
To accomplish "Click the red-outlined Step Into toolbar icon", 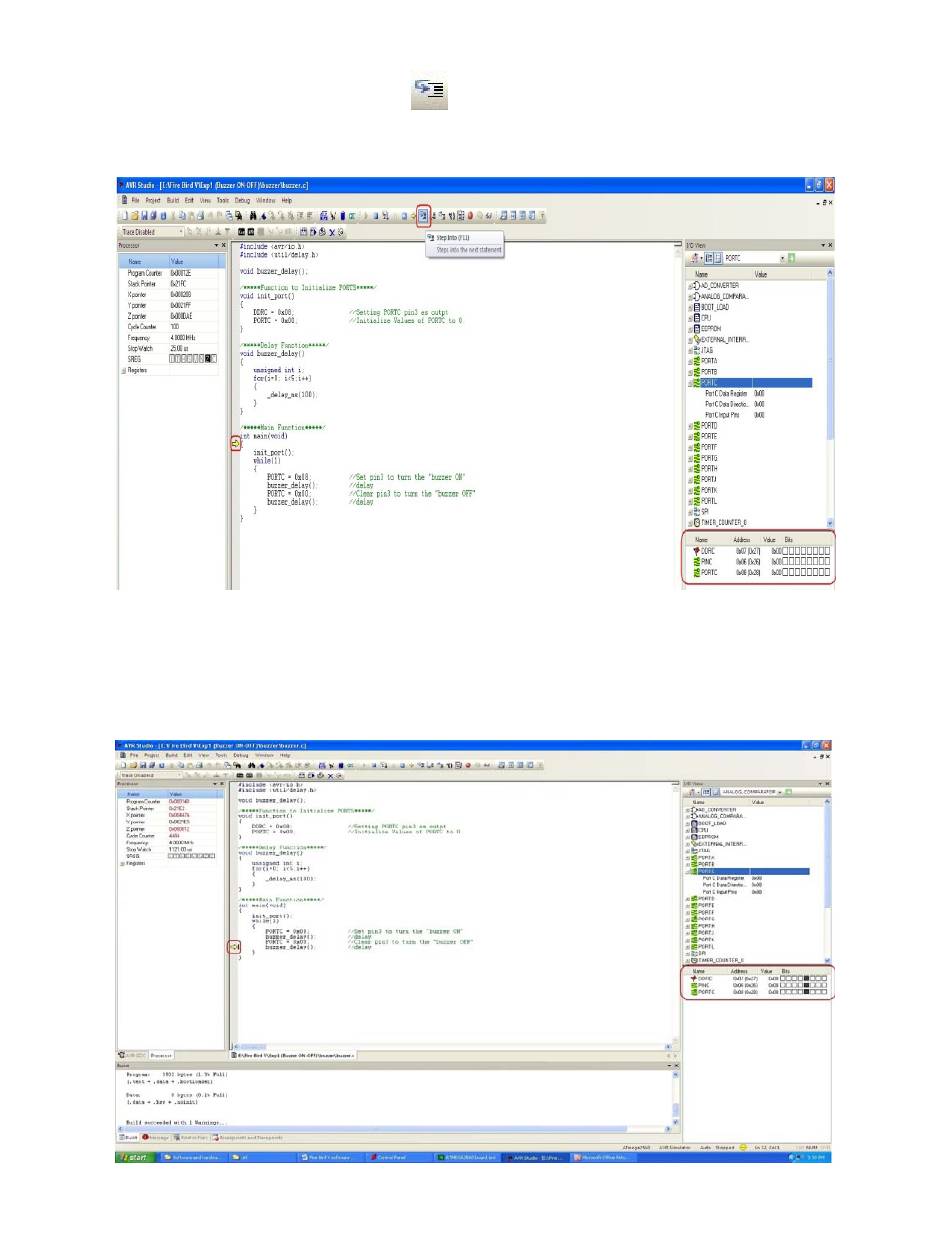I will click(x=424, y=215).
